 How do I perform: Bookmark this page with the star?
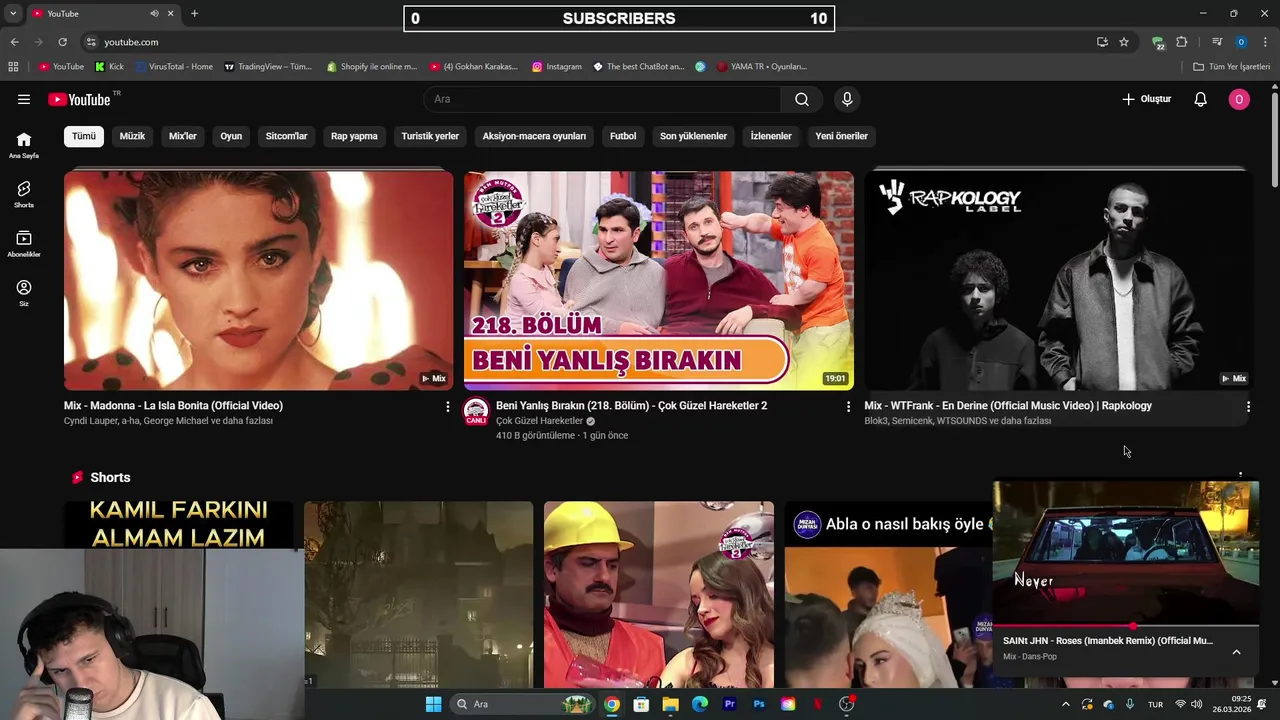pyautogui.click(x=1124, y=42)
